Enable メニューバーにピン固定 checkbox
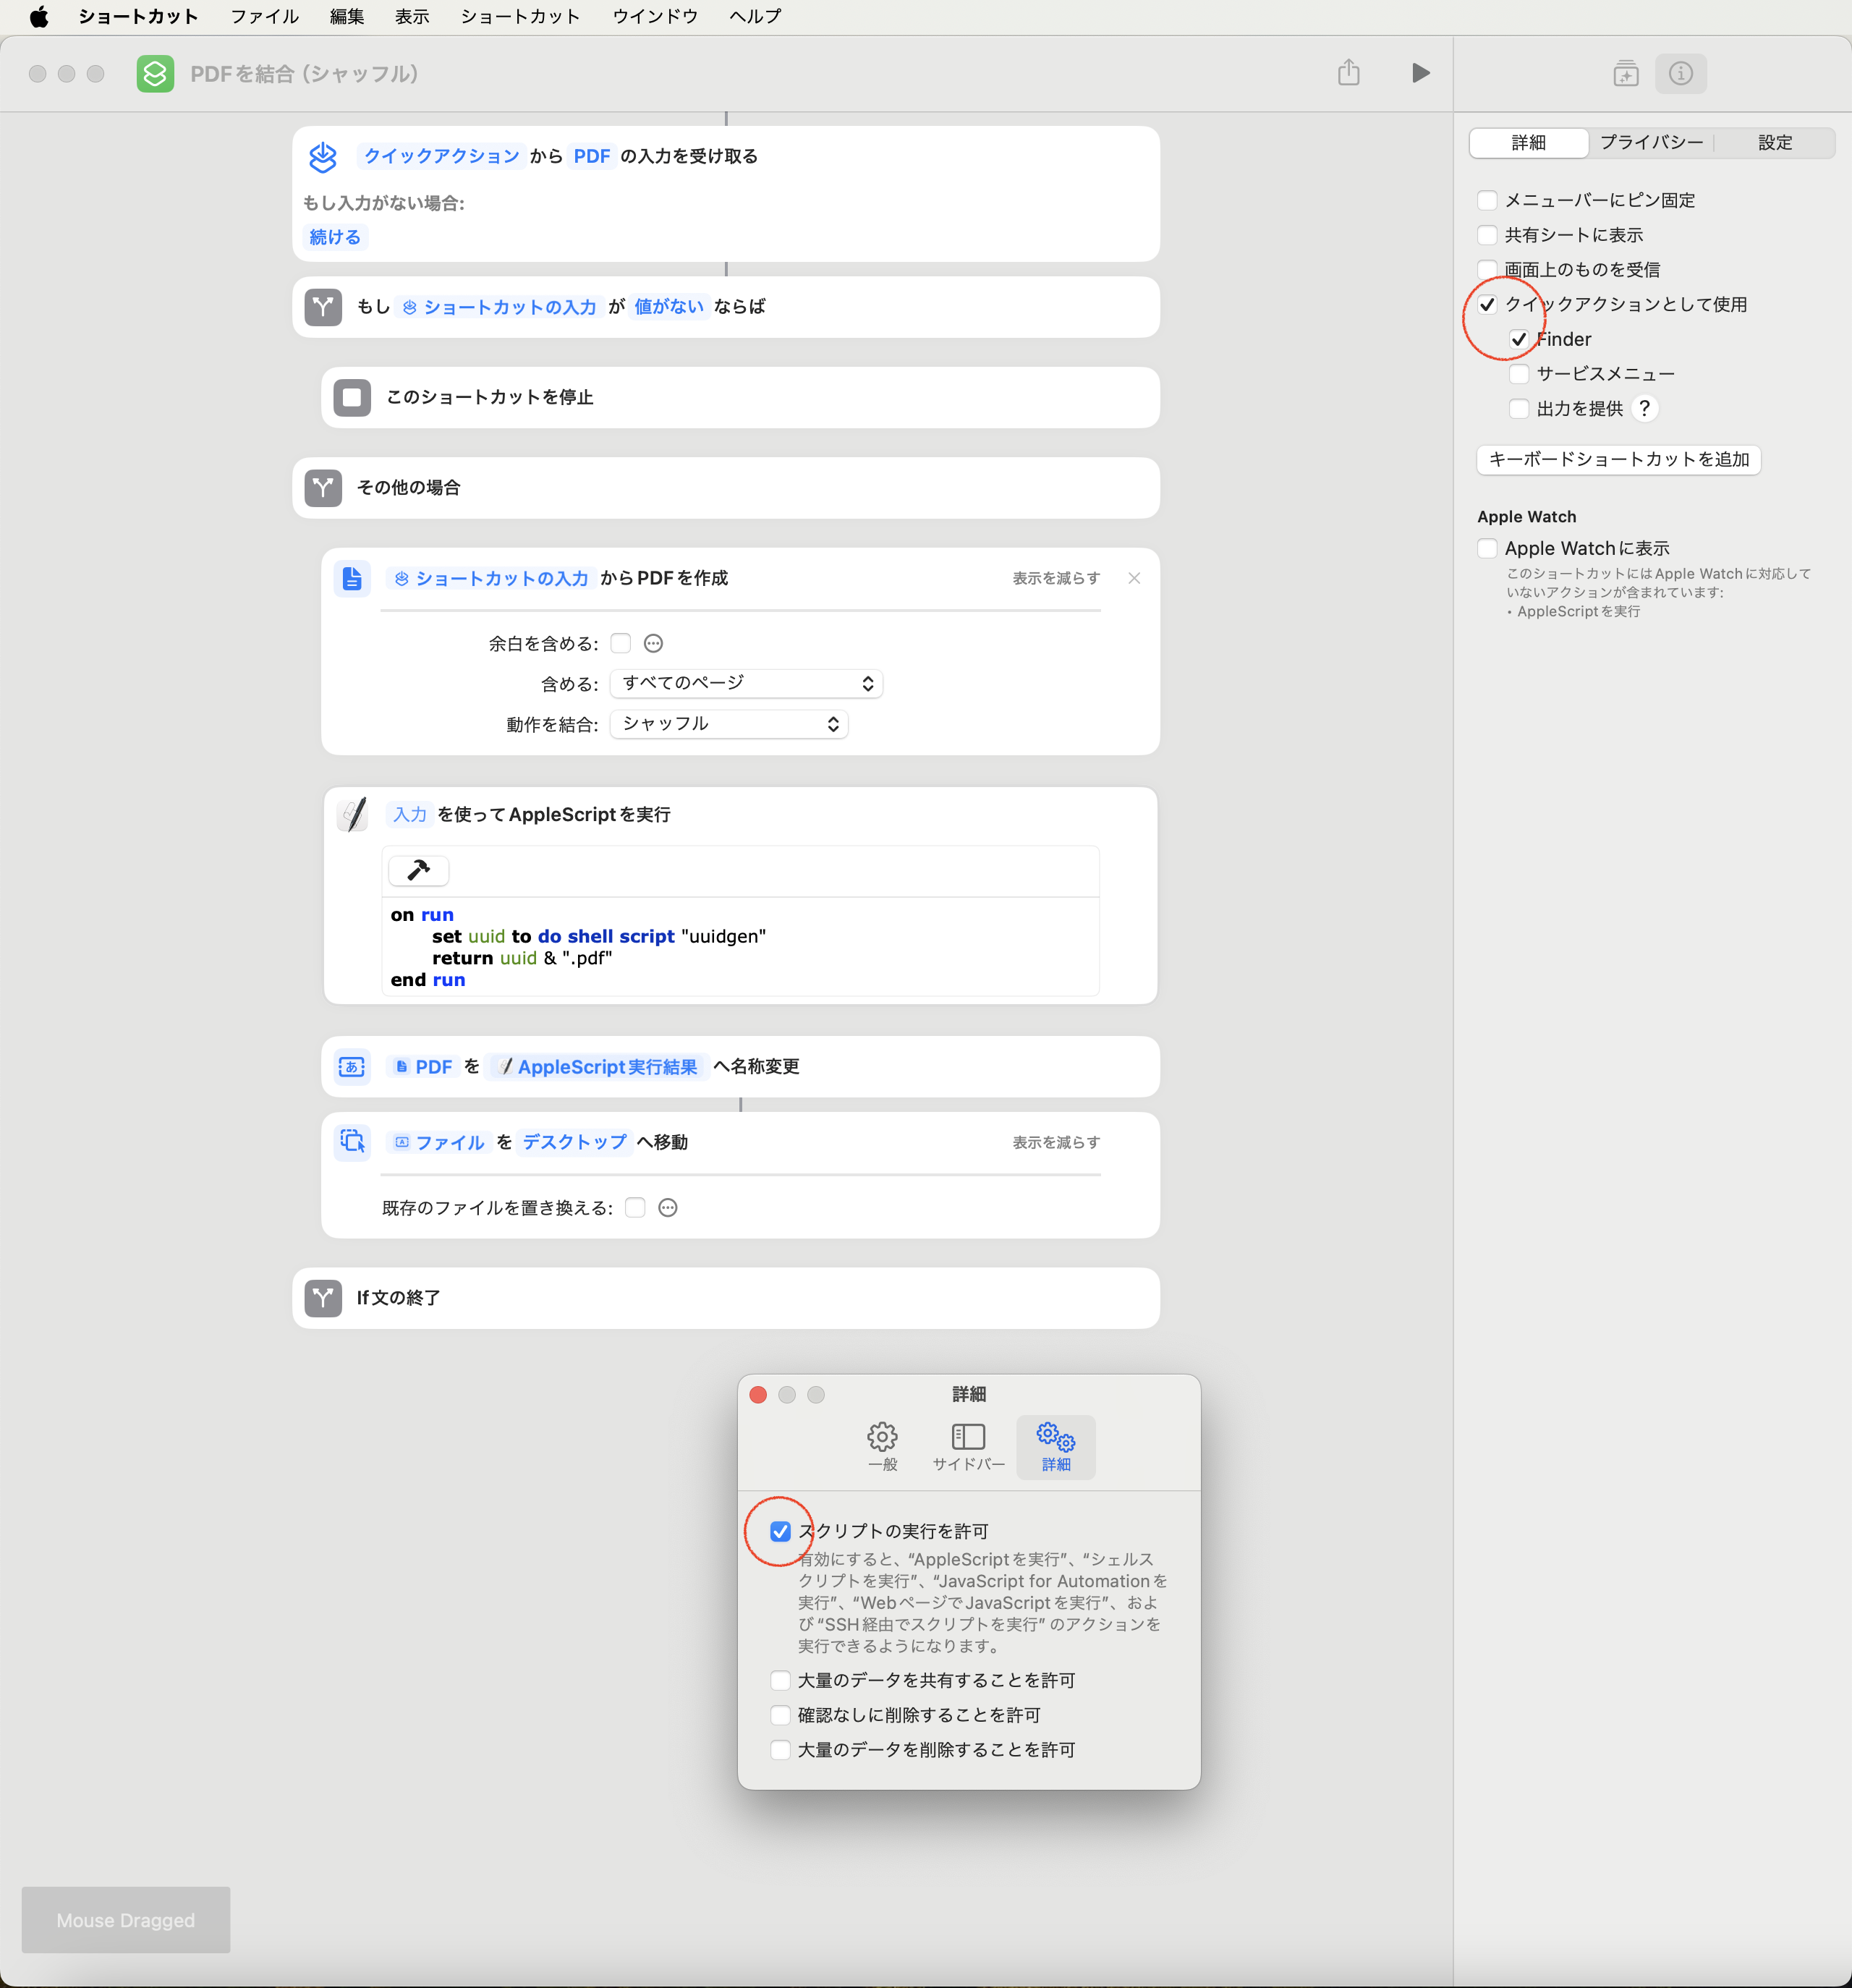1852x1988 pixels. [x=1487, y=200]
